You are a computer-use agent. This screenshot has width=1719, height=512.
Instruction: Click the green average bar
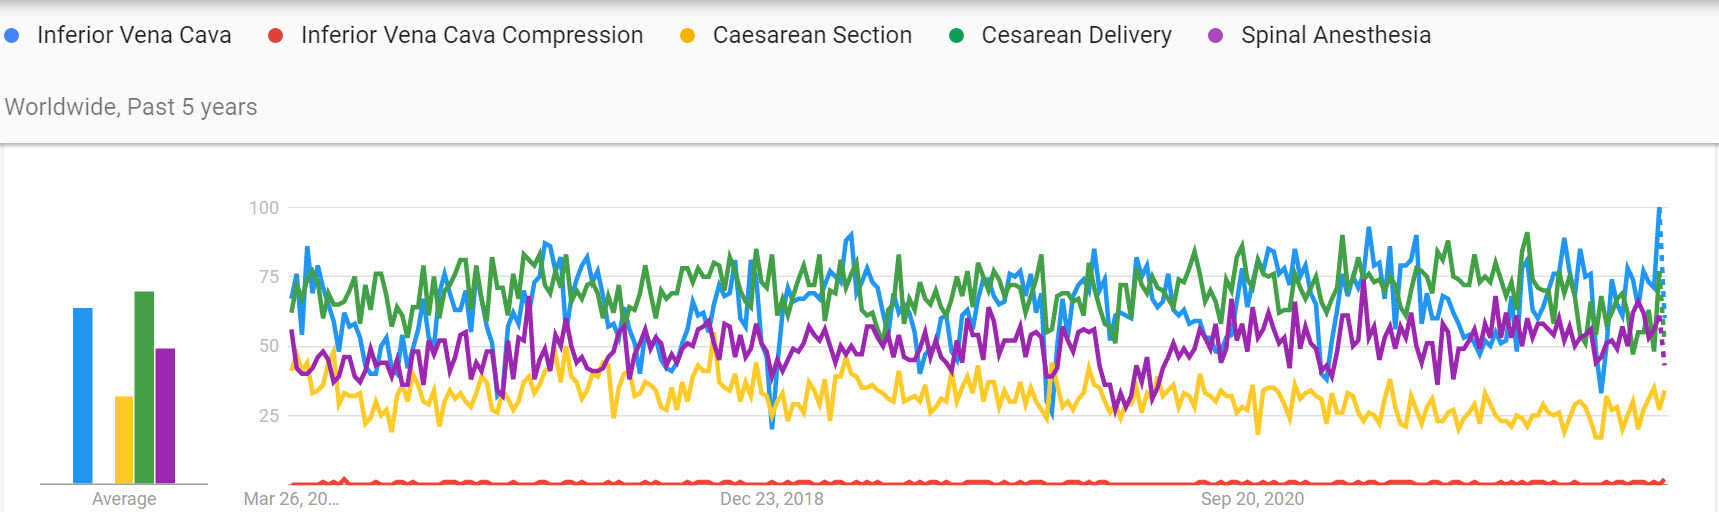pyautogui.click(x=144, y=388)
